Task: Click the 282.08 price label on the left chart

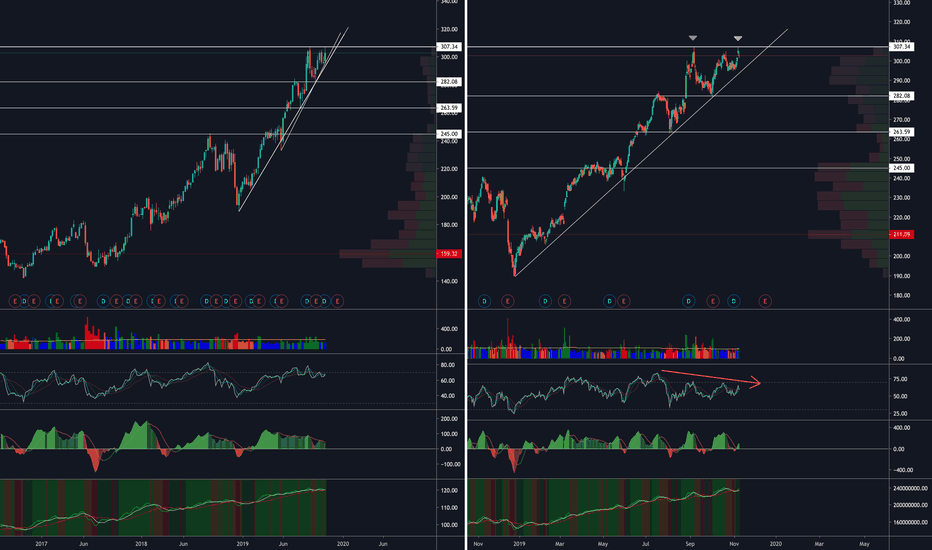Action: [449, 81]
